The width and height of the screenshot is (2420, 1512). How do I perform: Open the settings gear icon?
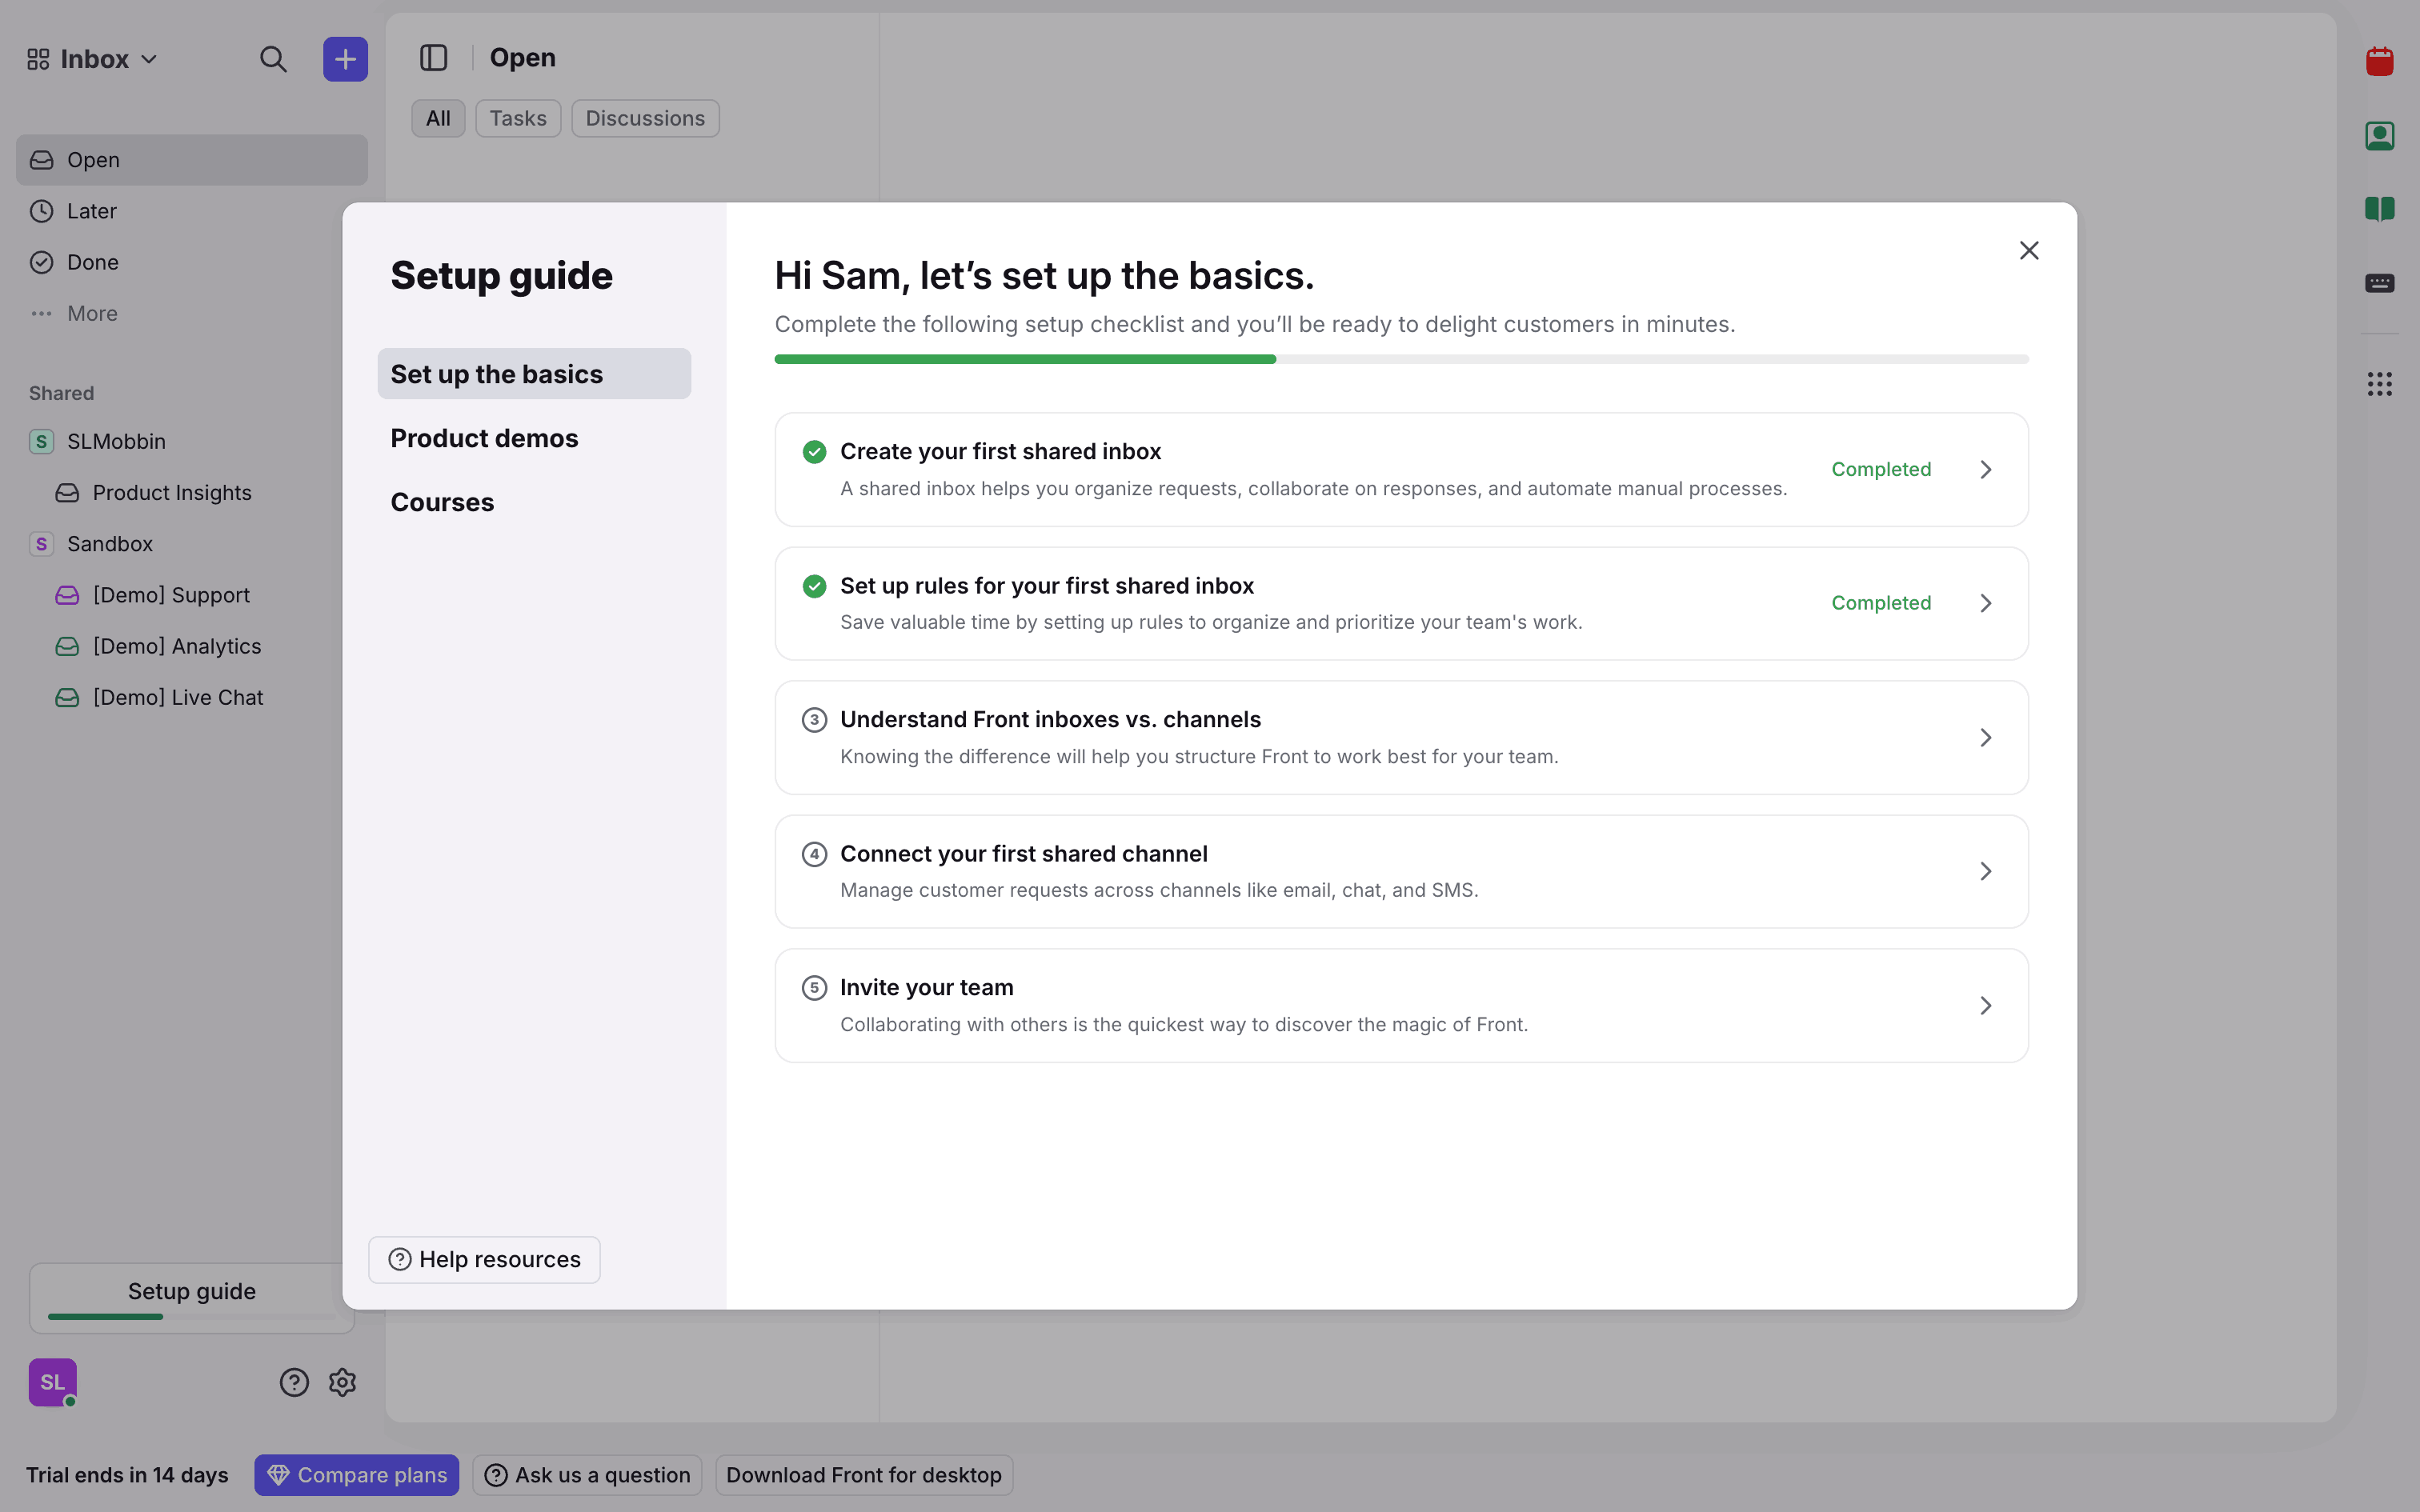point(343,1382)
